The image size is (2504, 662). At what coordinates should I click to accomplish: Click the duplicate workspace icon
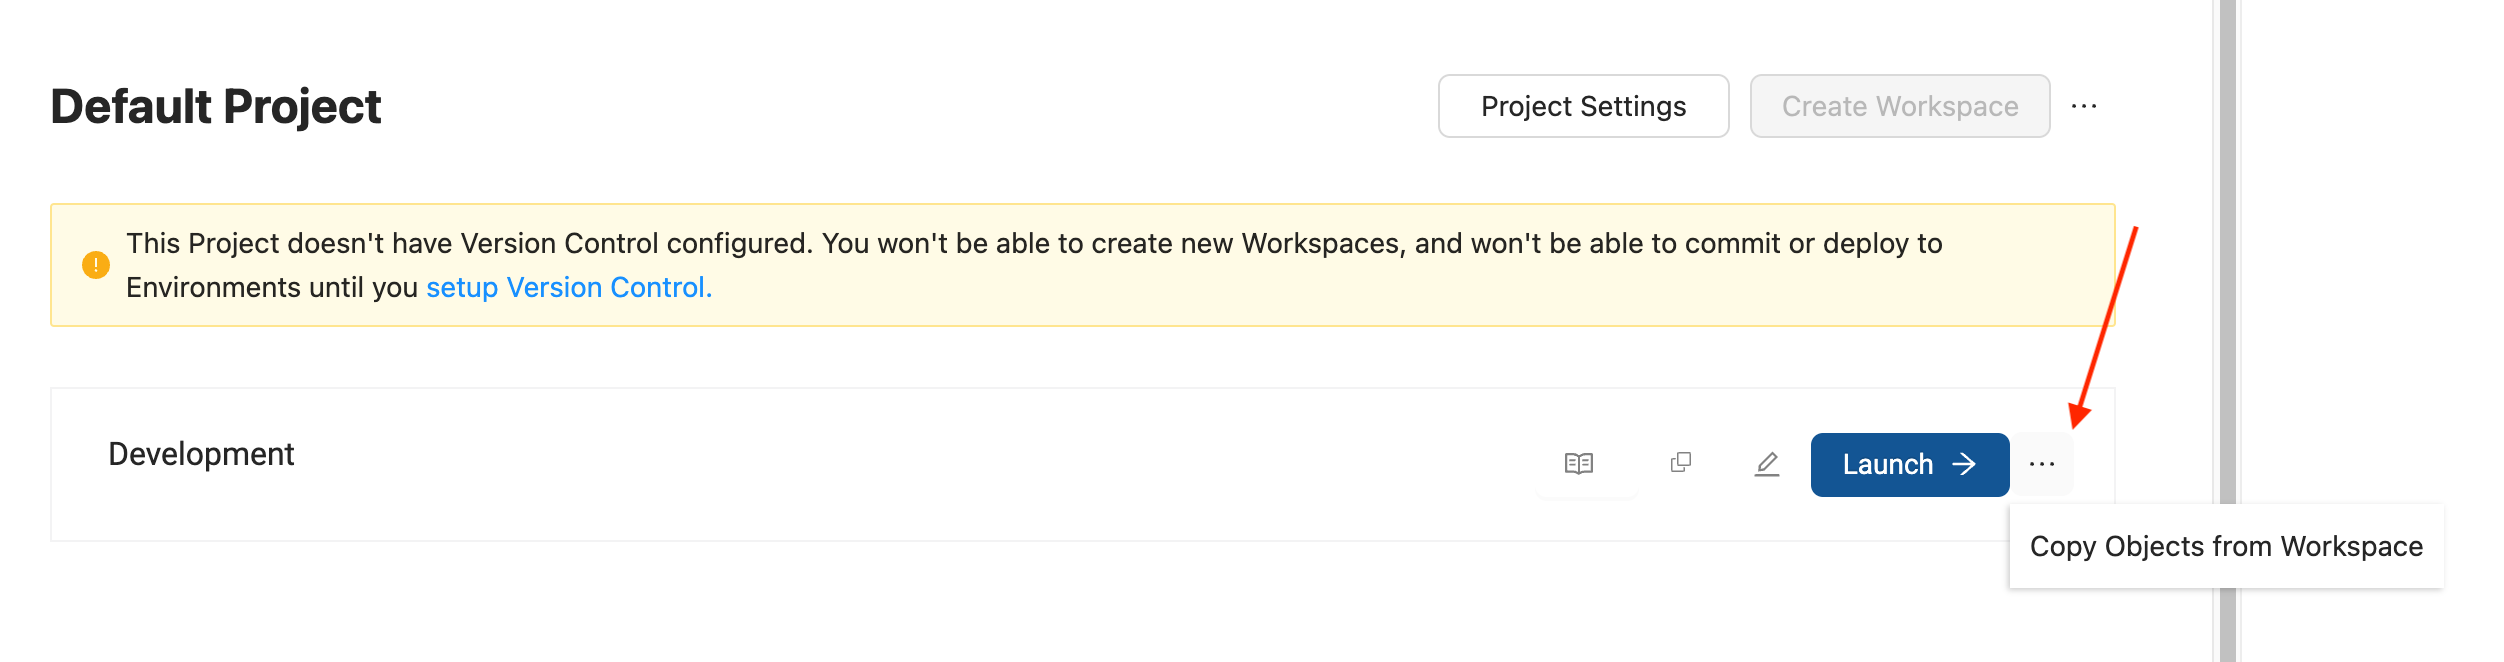coord(1681,462)
